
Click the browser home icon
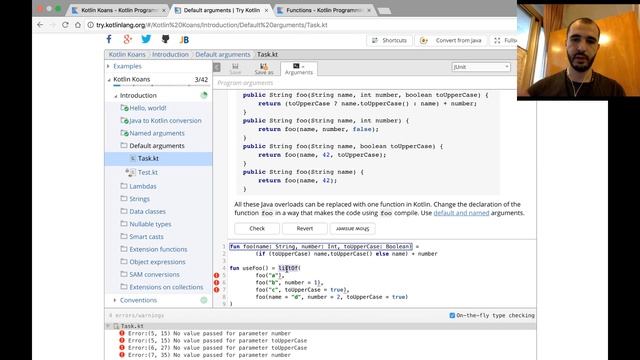(78, 25)
